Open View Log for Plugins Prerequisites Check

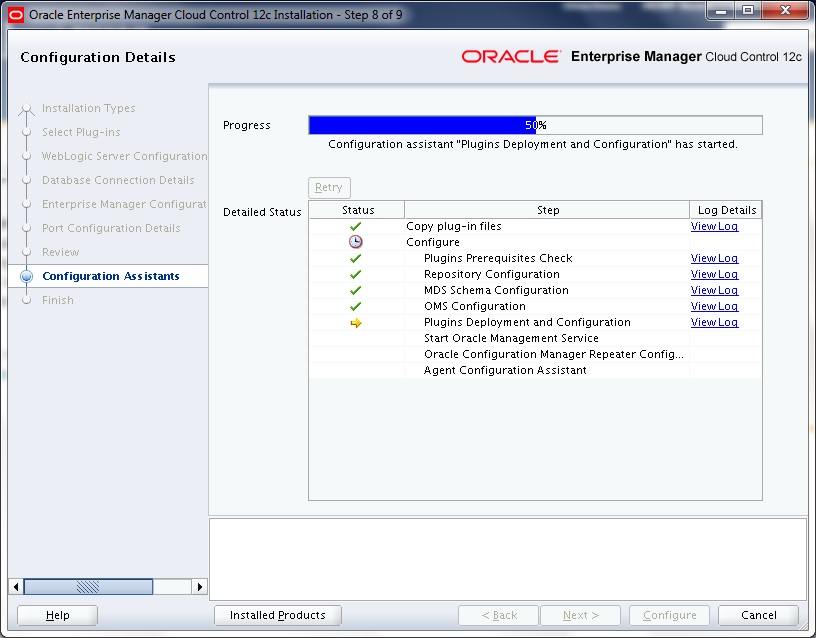coord(714,258)
